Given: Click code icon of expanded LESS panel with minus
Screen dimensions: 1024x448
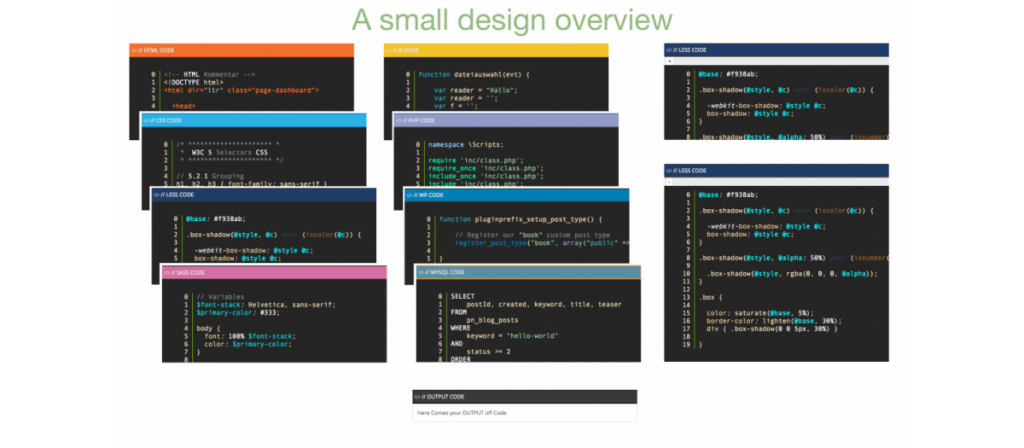Looking at the screenshot, I should (669, 170).
